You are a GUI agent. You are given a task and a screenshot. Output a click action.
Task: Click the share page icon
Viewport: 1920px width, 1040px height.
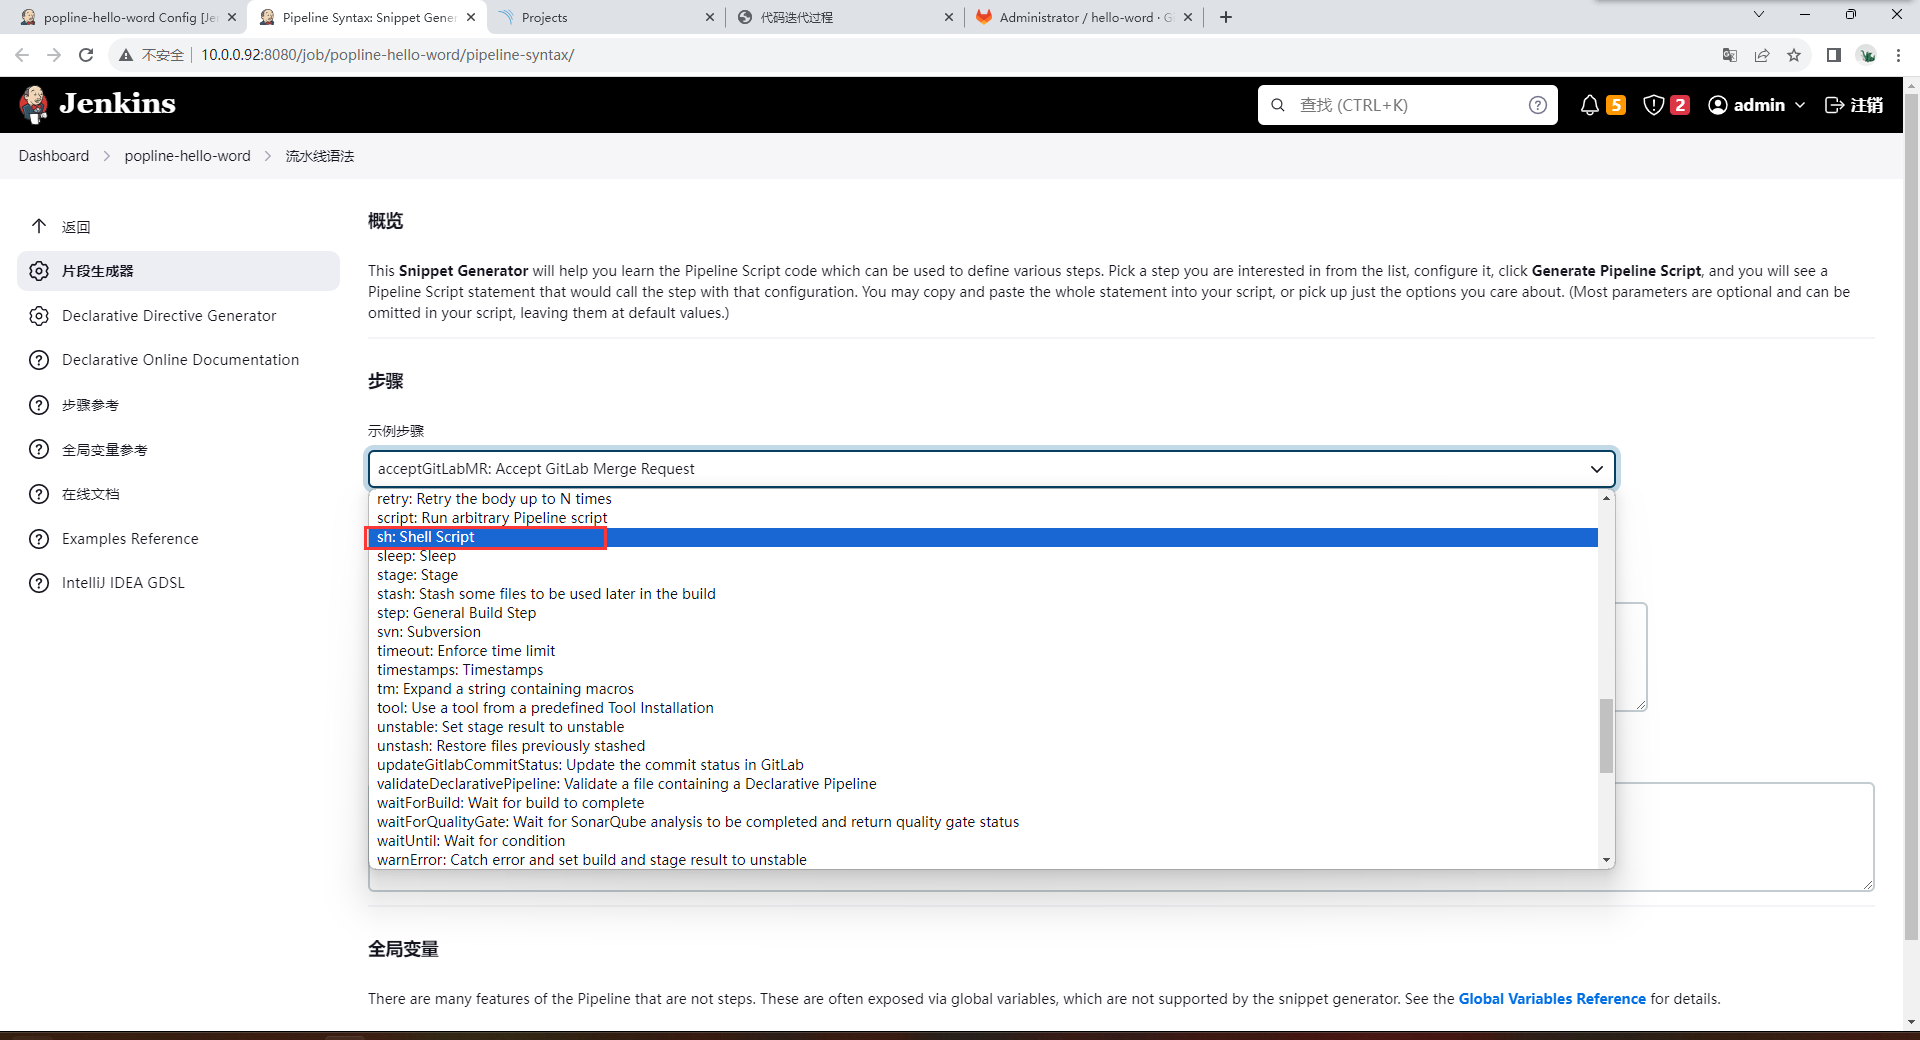[x=1762, y=55]
